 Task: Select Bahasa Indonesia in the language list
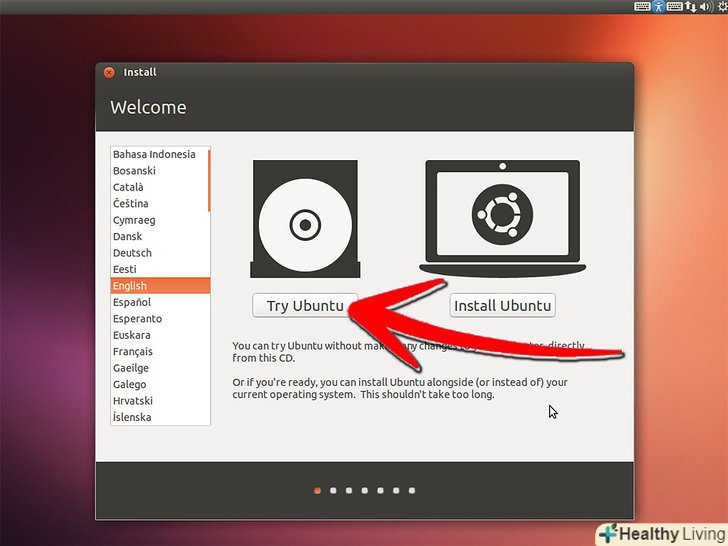click(x=160, y=154)
